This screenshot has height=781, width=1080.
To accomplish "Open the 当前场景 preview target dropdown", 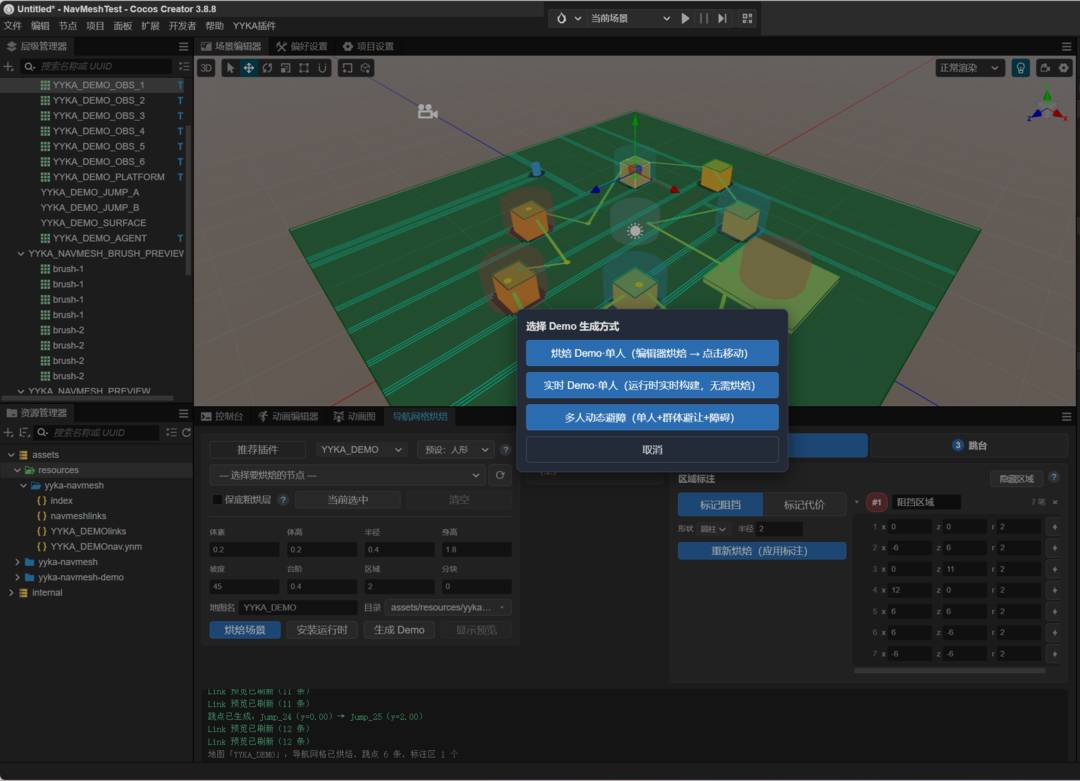I will coord(630,19).
